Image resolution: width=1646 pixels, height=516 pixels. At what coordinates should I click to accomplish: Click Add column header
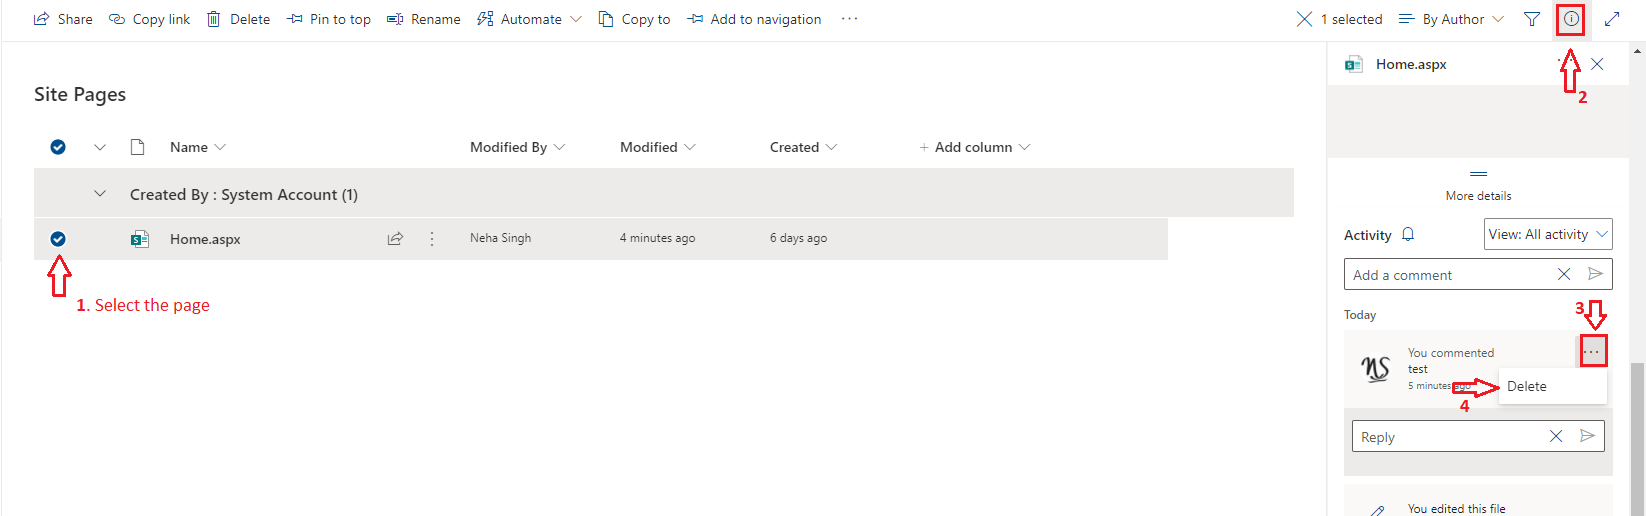tap(974, 147)
